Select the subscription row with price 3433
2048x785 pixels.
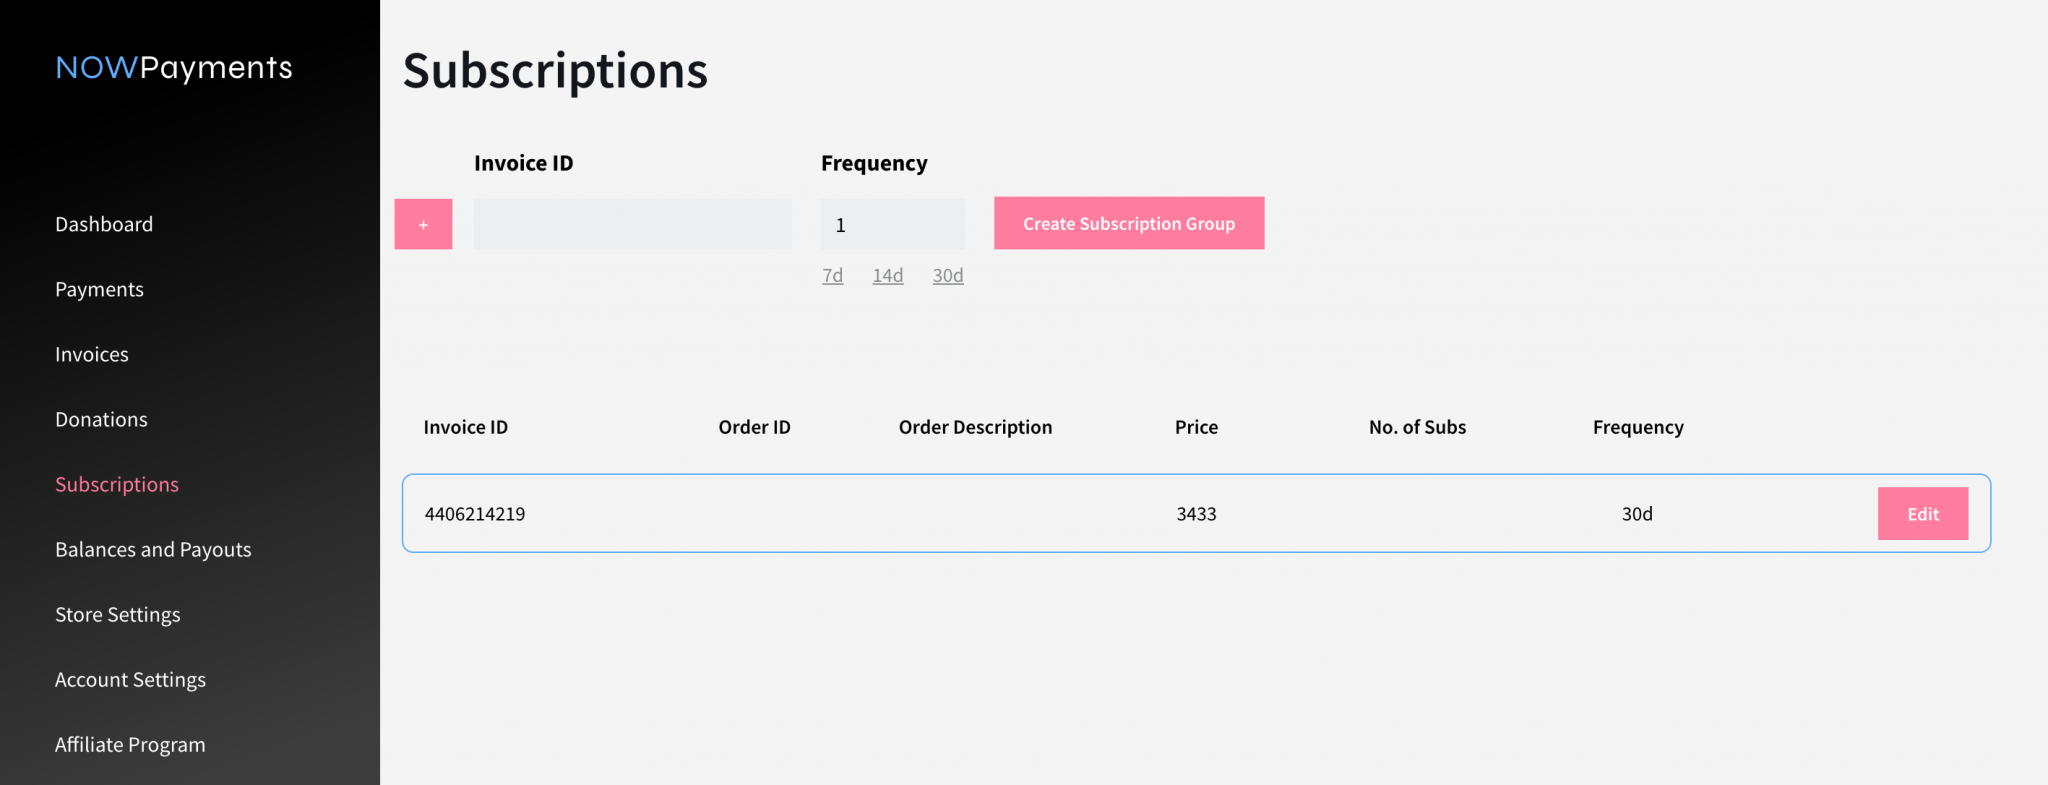[1000, 513]
